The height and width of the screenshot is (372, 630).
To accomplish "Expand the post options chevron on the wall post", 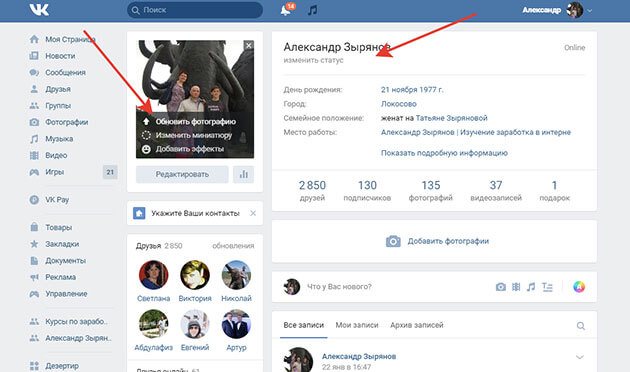I will pos(580,357).
